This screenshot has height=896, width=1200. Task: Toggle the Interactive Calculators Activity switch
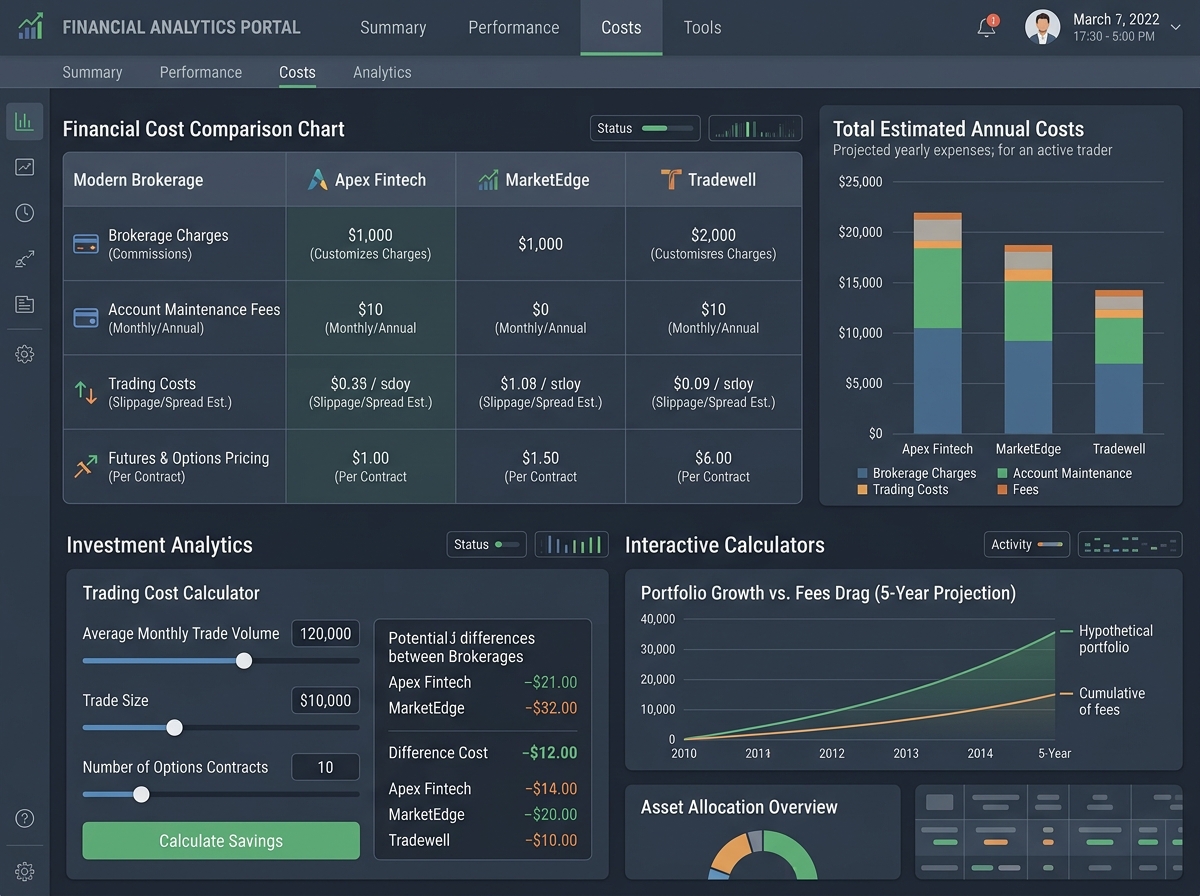(1050, 544)
